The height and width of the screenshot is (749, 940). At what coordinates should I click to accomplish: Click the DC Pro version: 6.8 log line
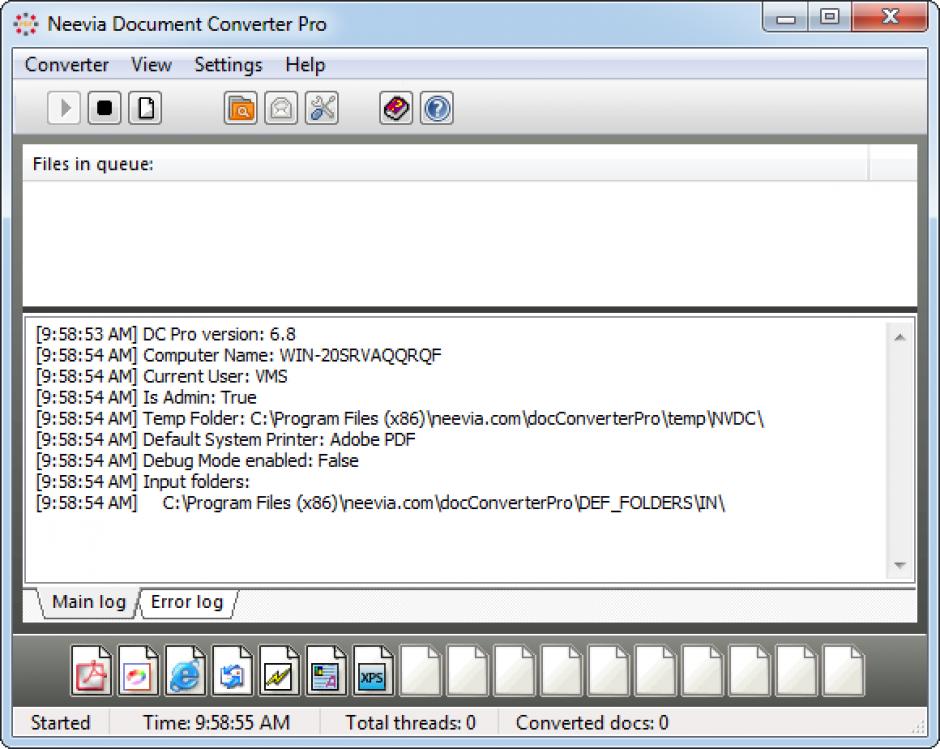tap(165, 334)
